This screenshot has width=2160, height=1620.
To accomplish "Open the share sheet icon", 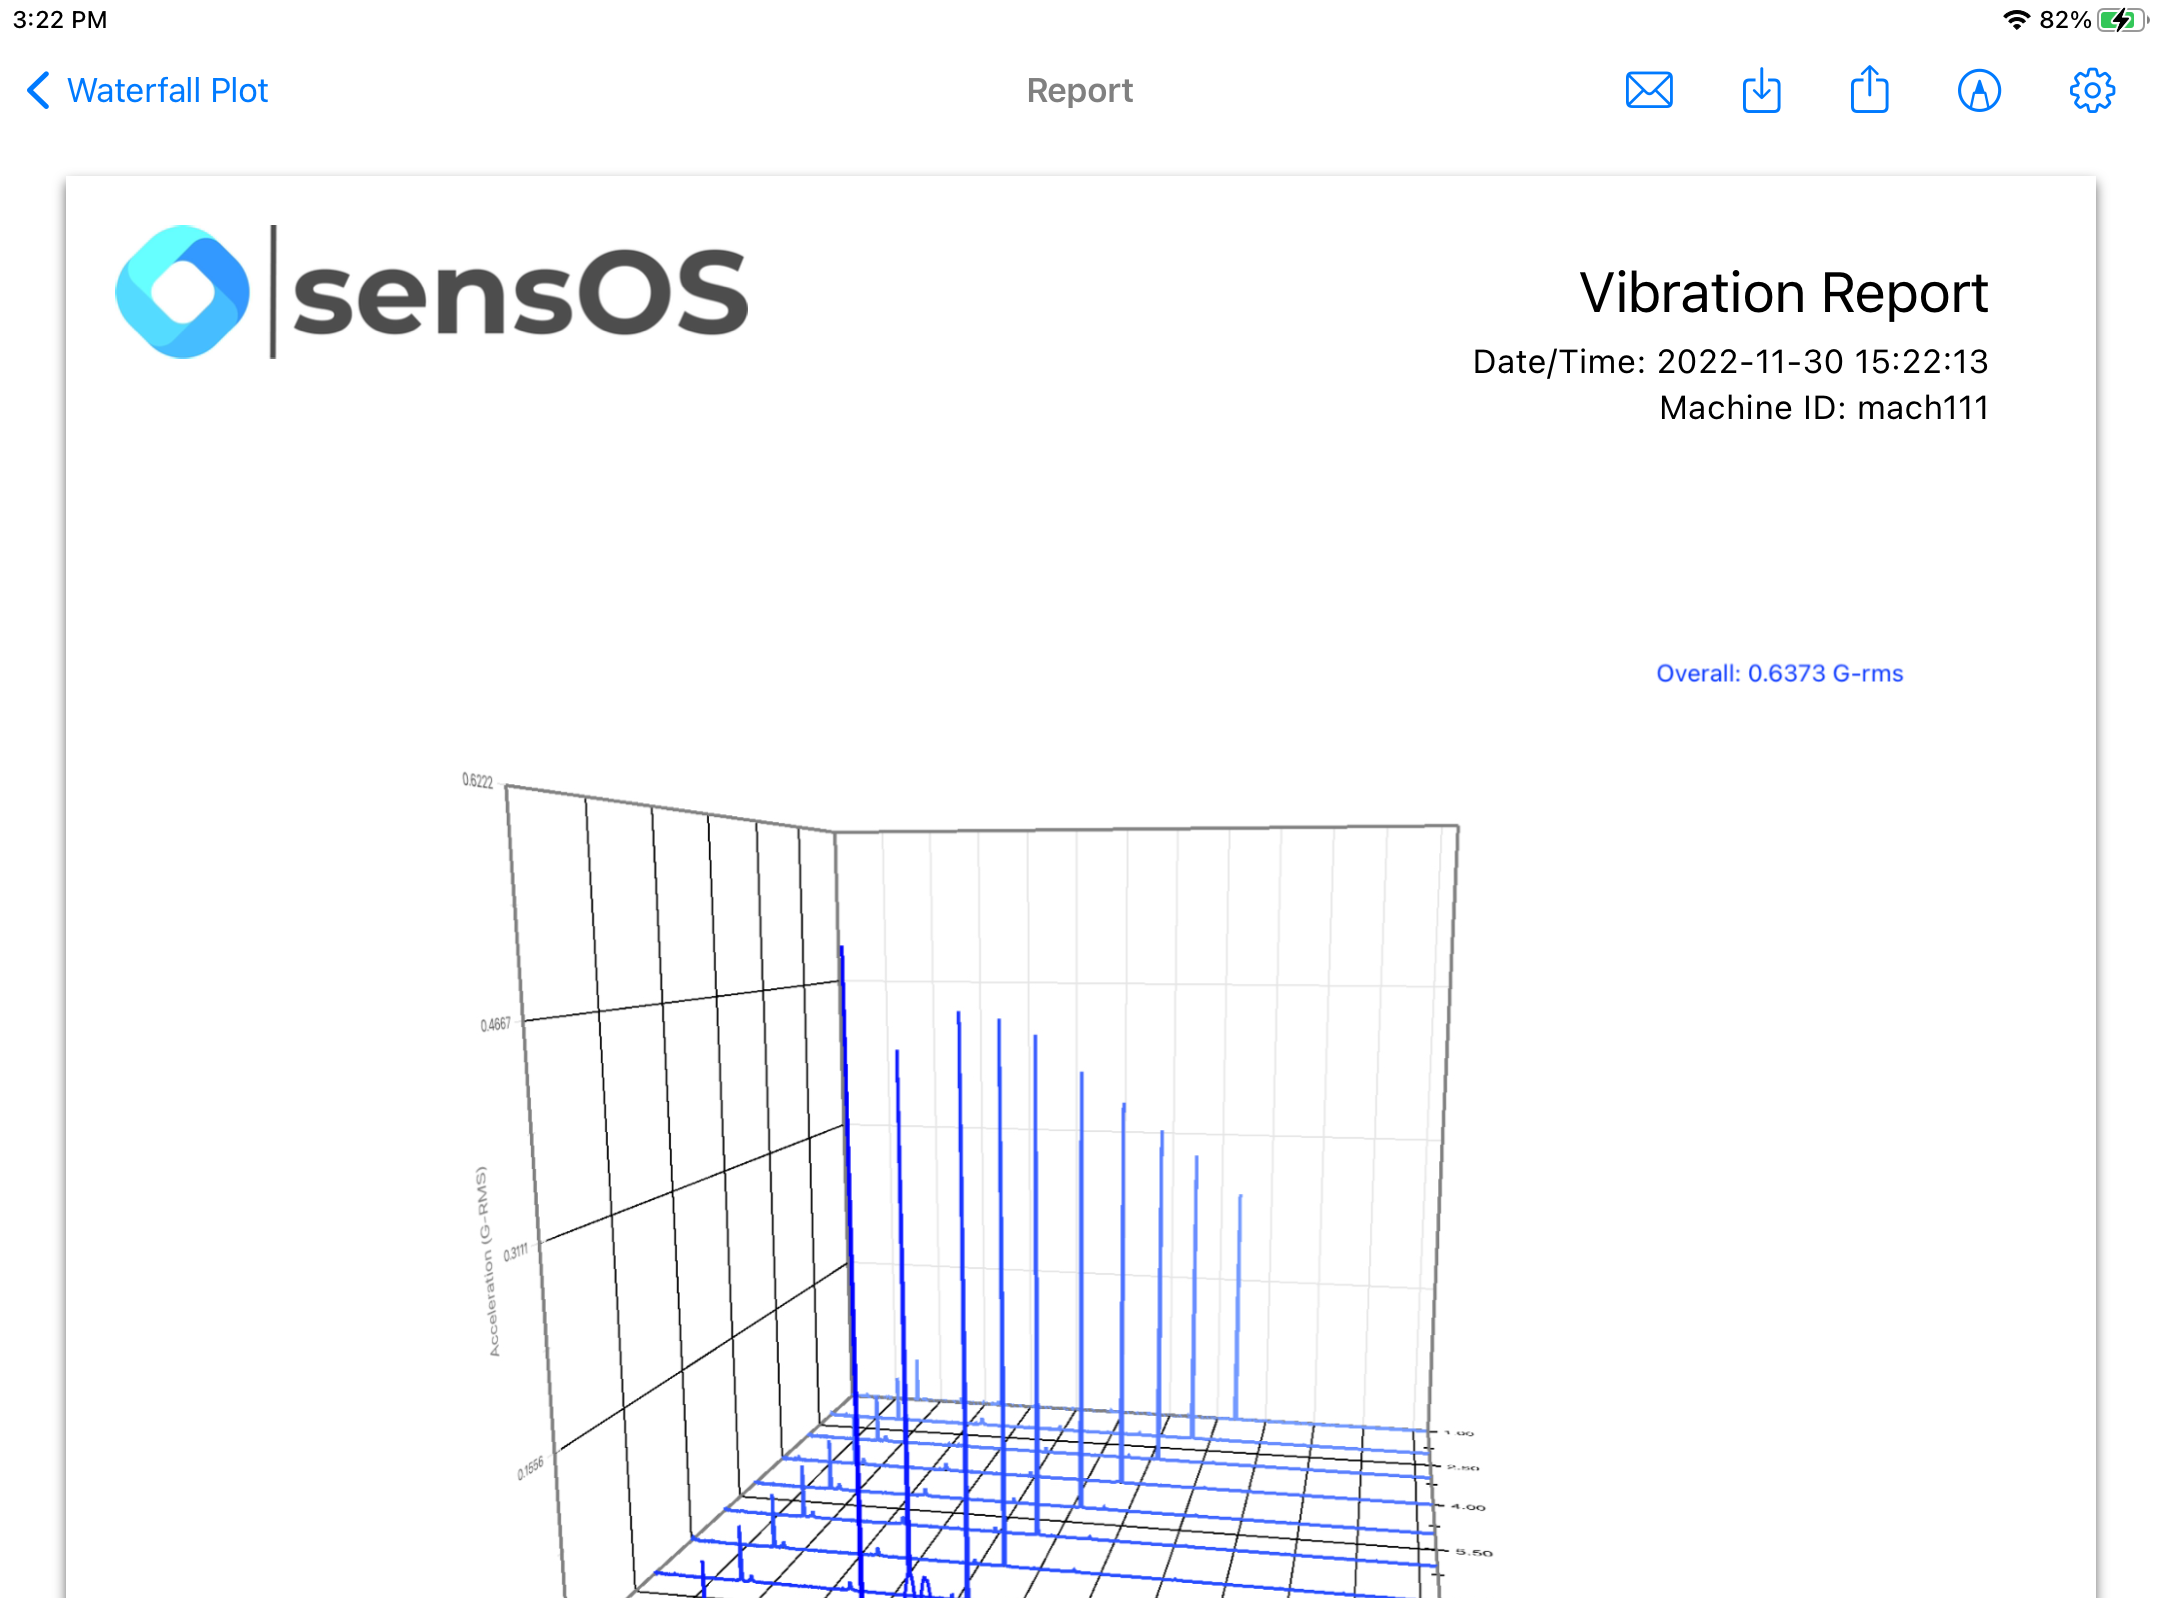I will point(1869,91).
